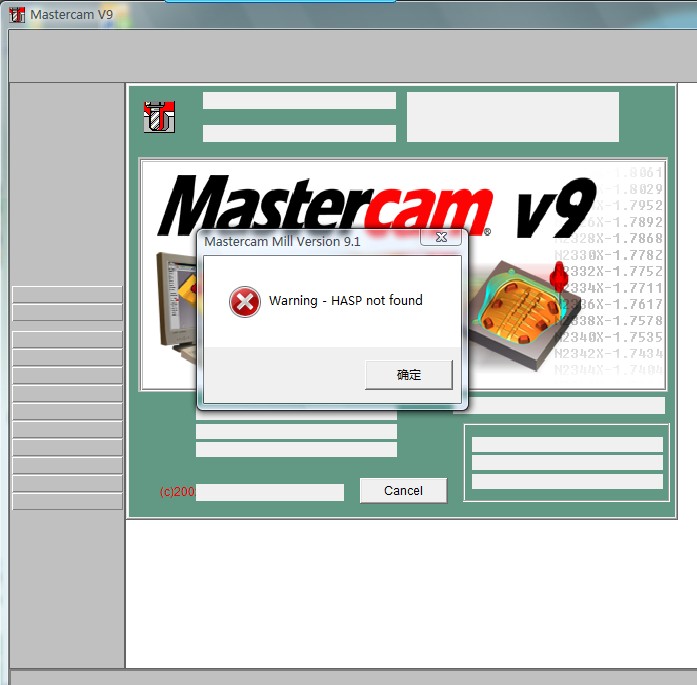Click the Mastercam icon in title bar
The height and width of the screenshot is (685, 697).
click(x=17, y=15)
